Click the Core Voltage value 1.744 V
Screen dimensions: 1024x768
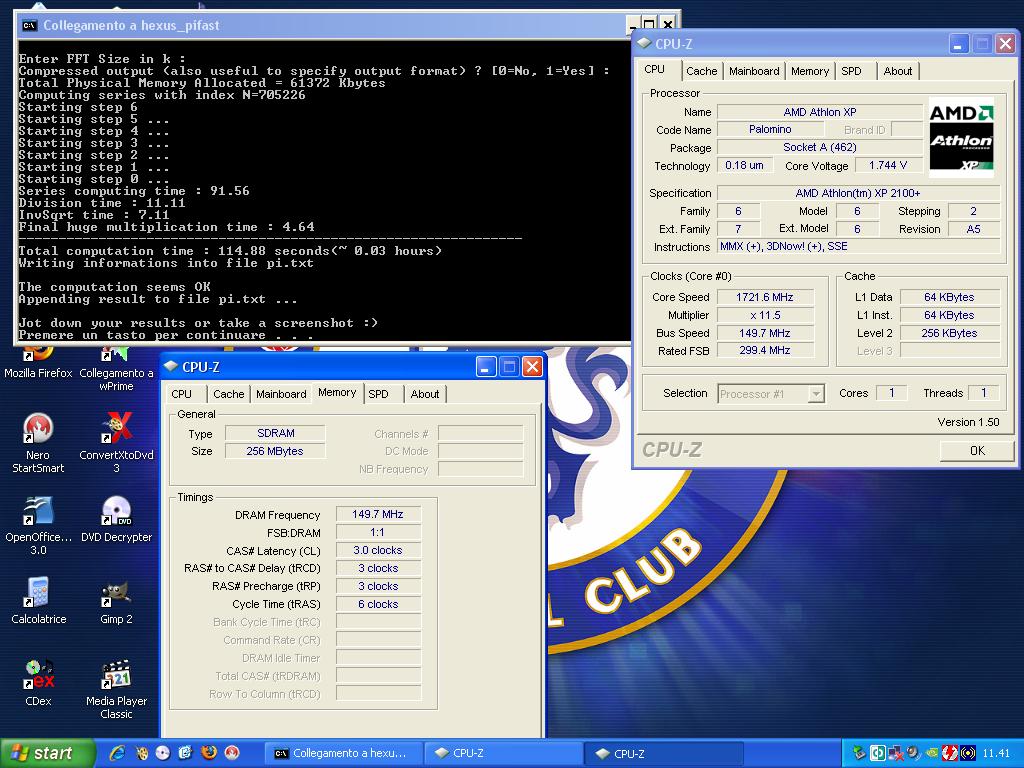point(888,165)
